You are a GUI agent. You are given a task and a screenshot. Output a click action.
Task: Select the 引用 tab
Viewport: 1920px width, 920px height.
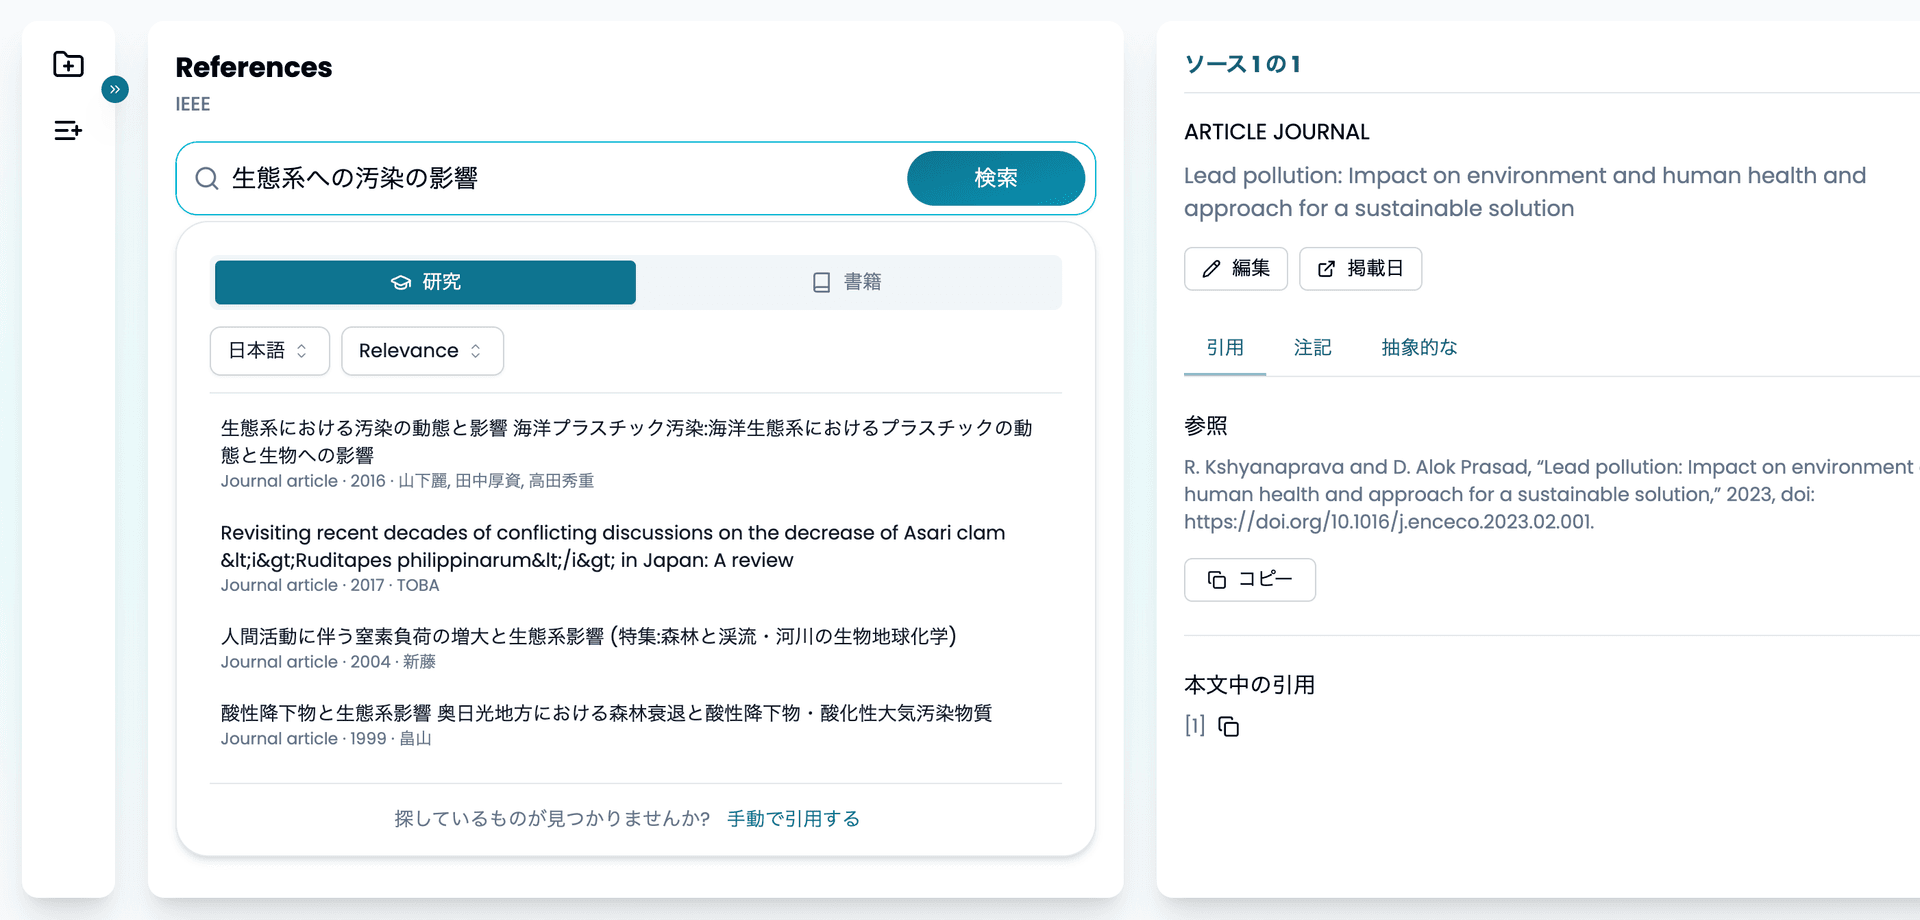[1225, 347]
